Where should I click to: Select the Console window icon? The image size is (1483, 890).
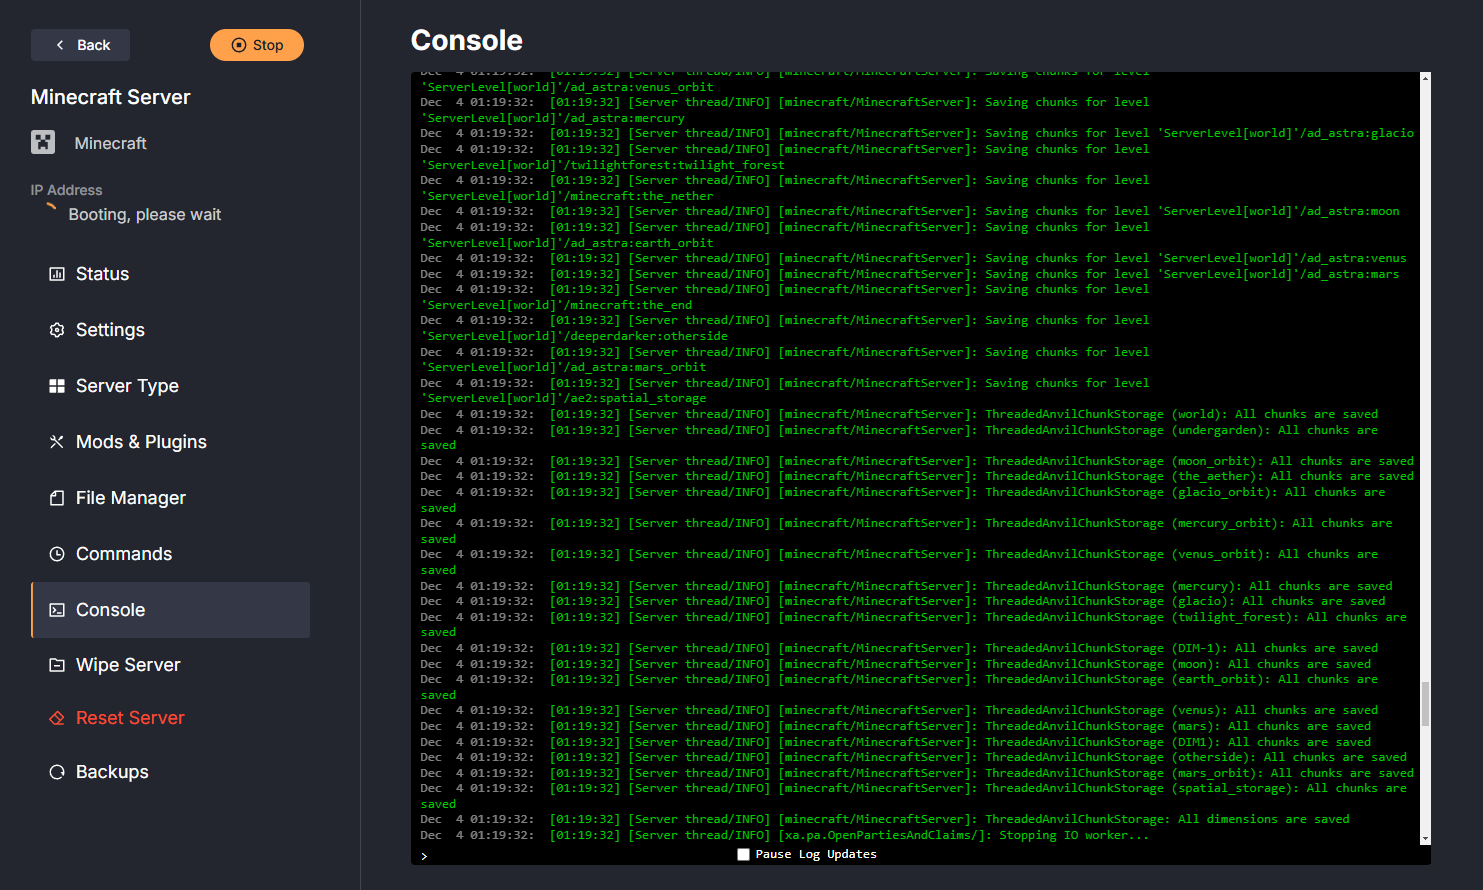[x=57, y=609]
